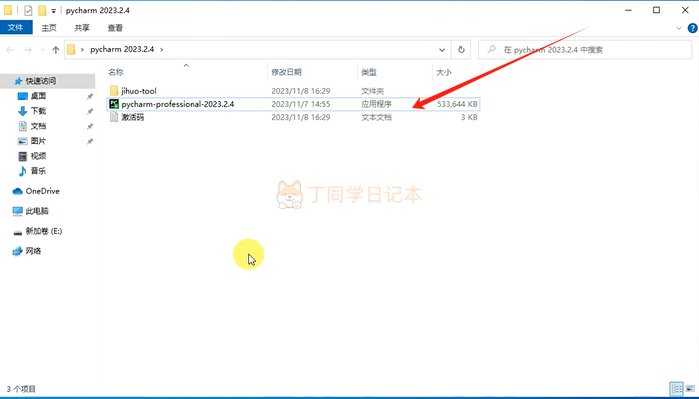
Task: Switch to the 查看 ribbon tab
Action: pyautogui.click(x=115, y=28)
